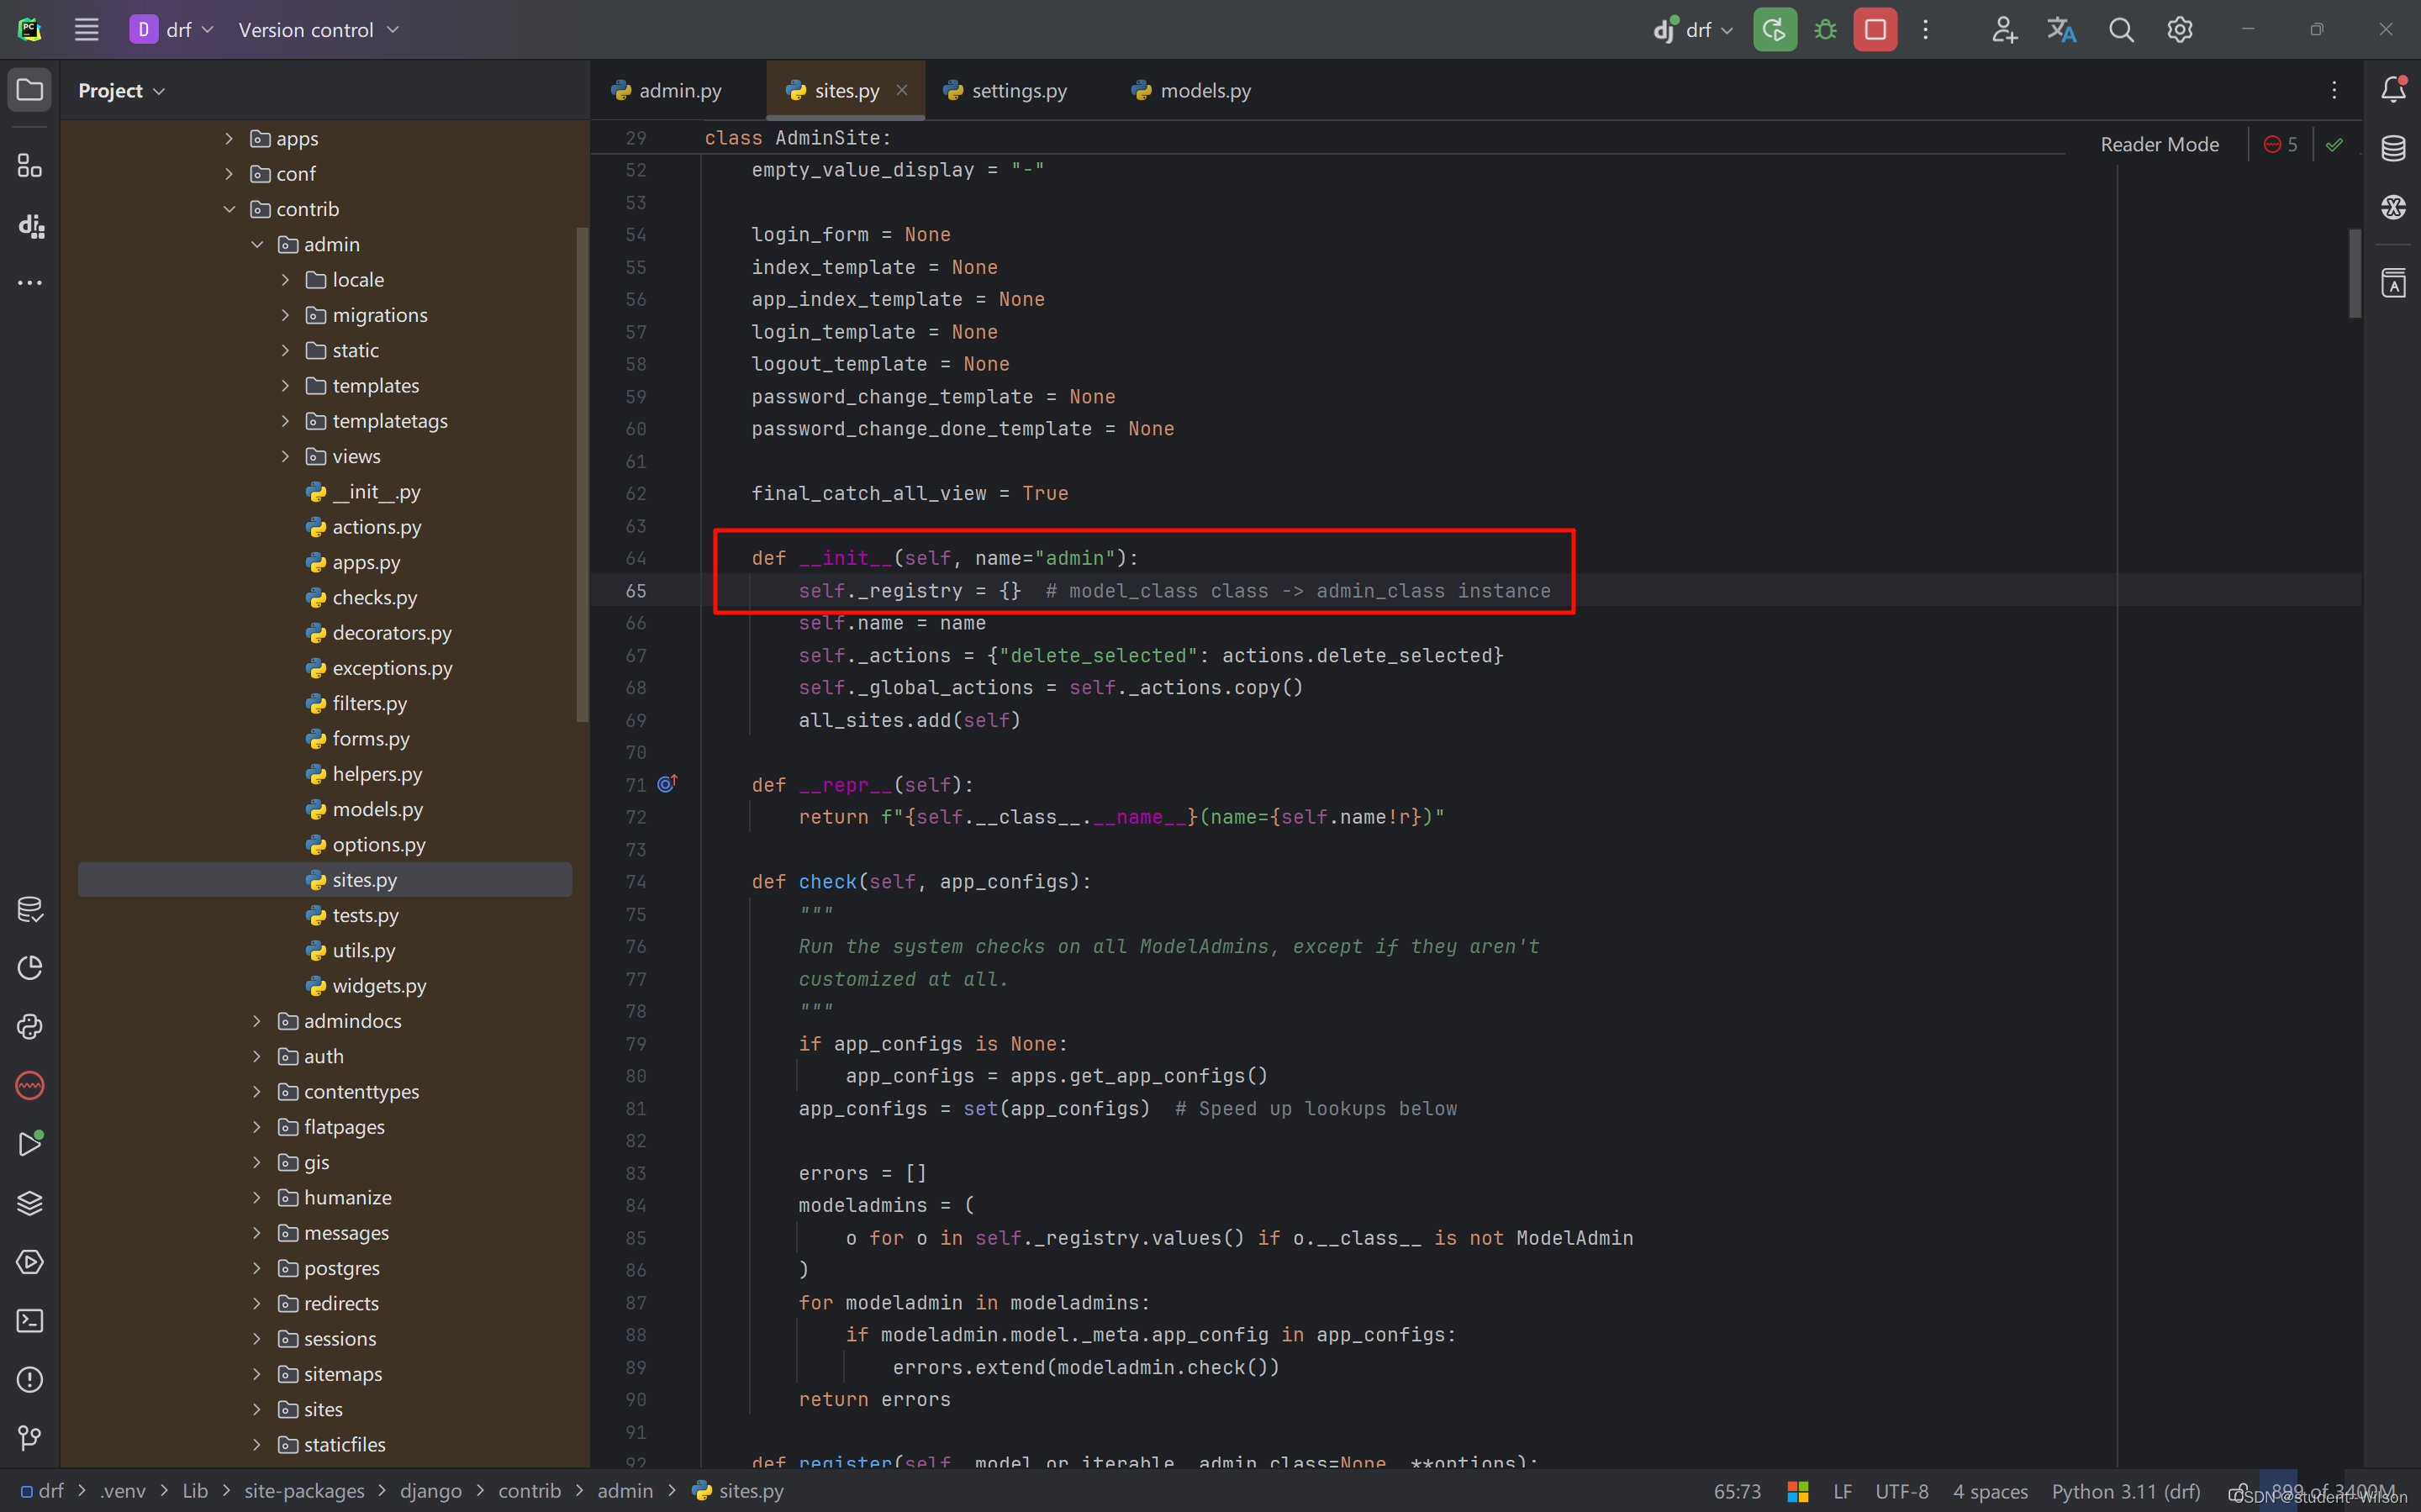Expand the sessions folder

pos(257,1339)
